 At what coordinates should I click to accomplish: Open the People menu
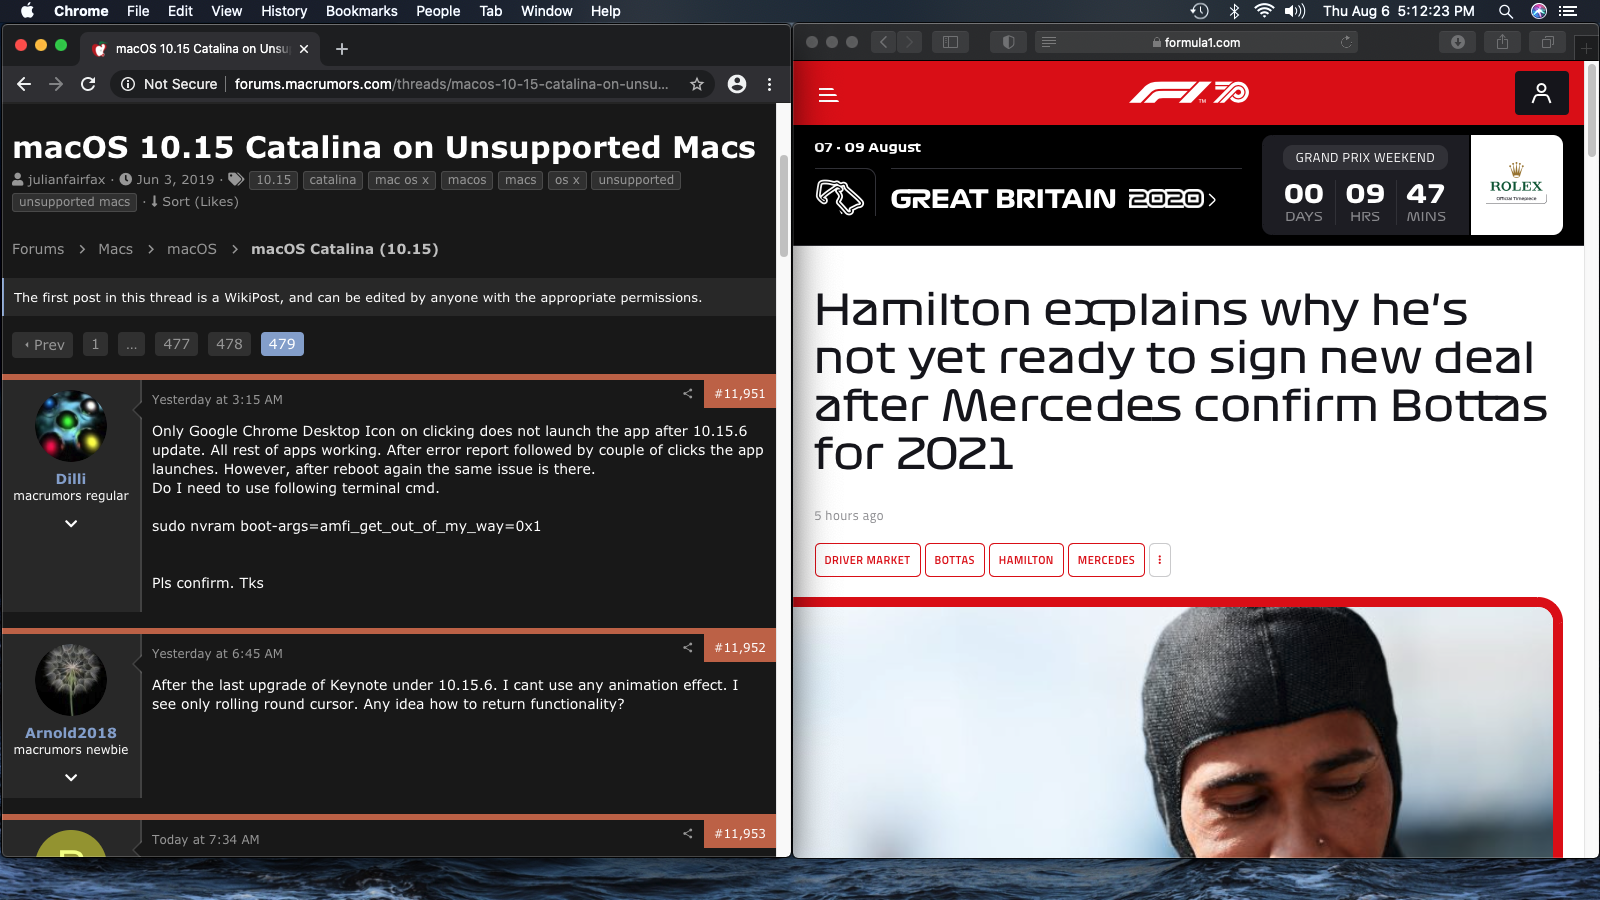tap(438, 11)
